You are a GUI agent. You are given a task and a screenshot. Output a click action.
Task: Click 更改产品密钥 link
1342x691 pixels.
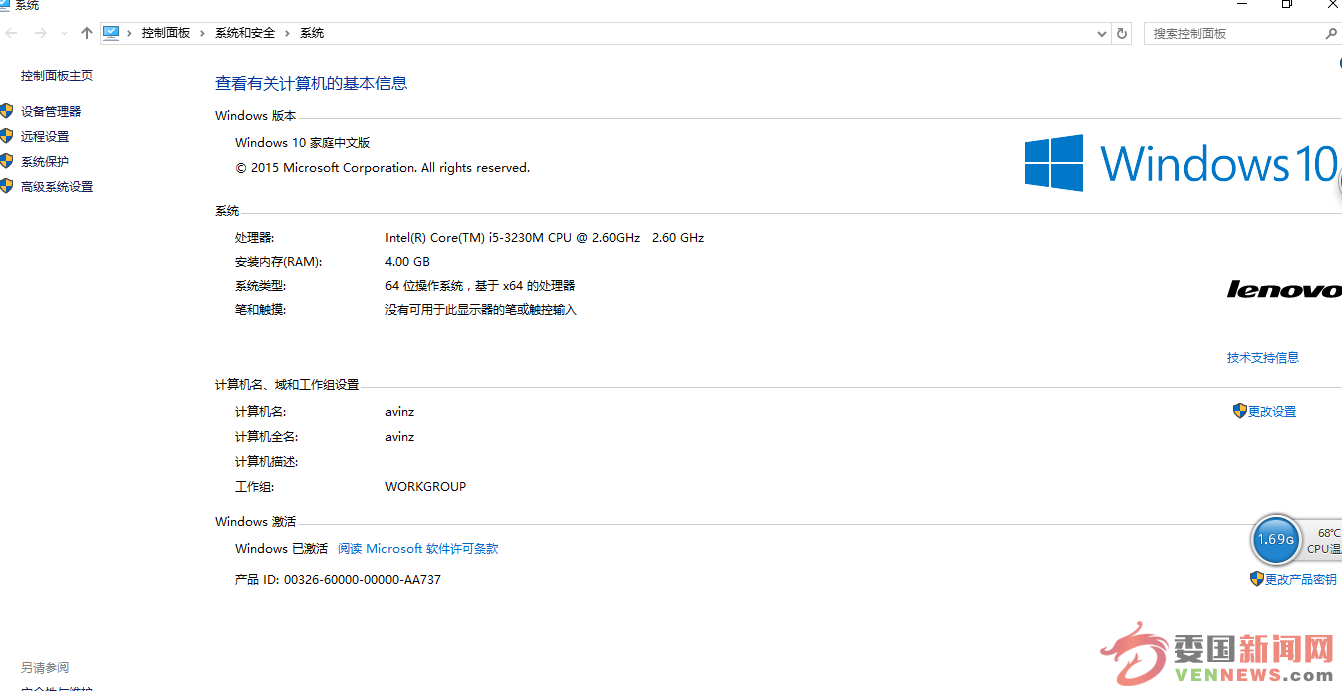click(x=1301, y=579)
